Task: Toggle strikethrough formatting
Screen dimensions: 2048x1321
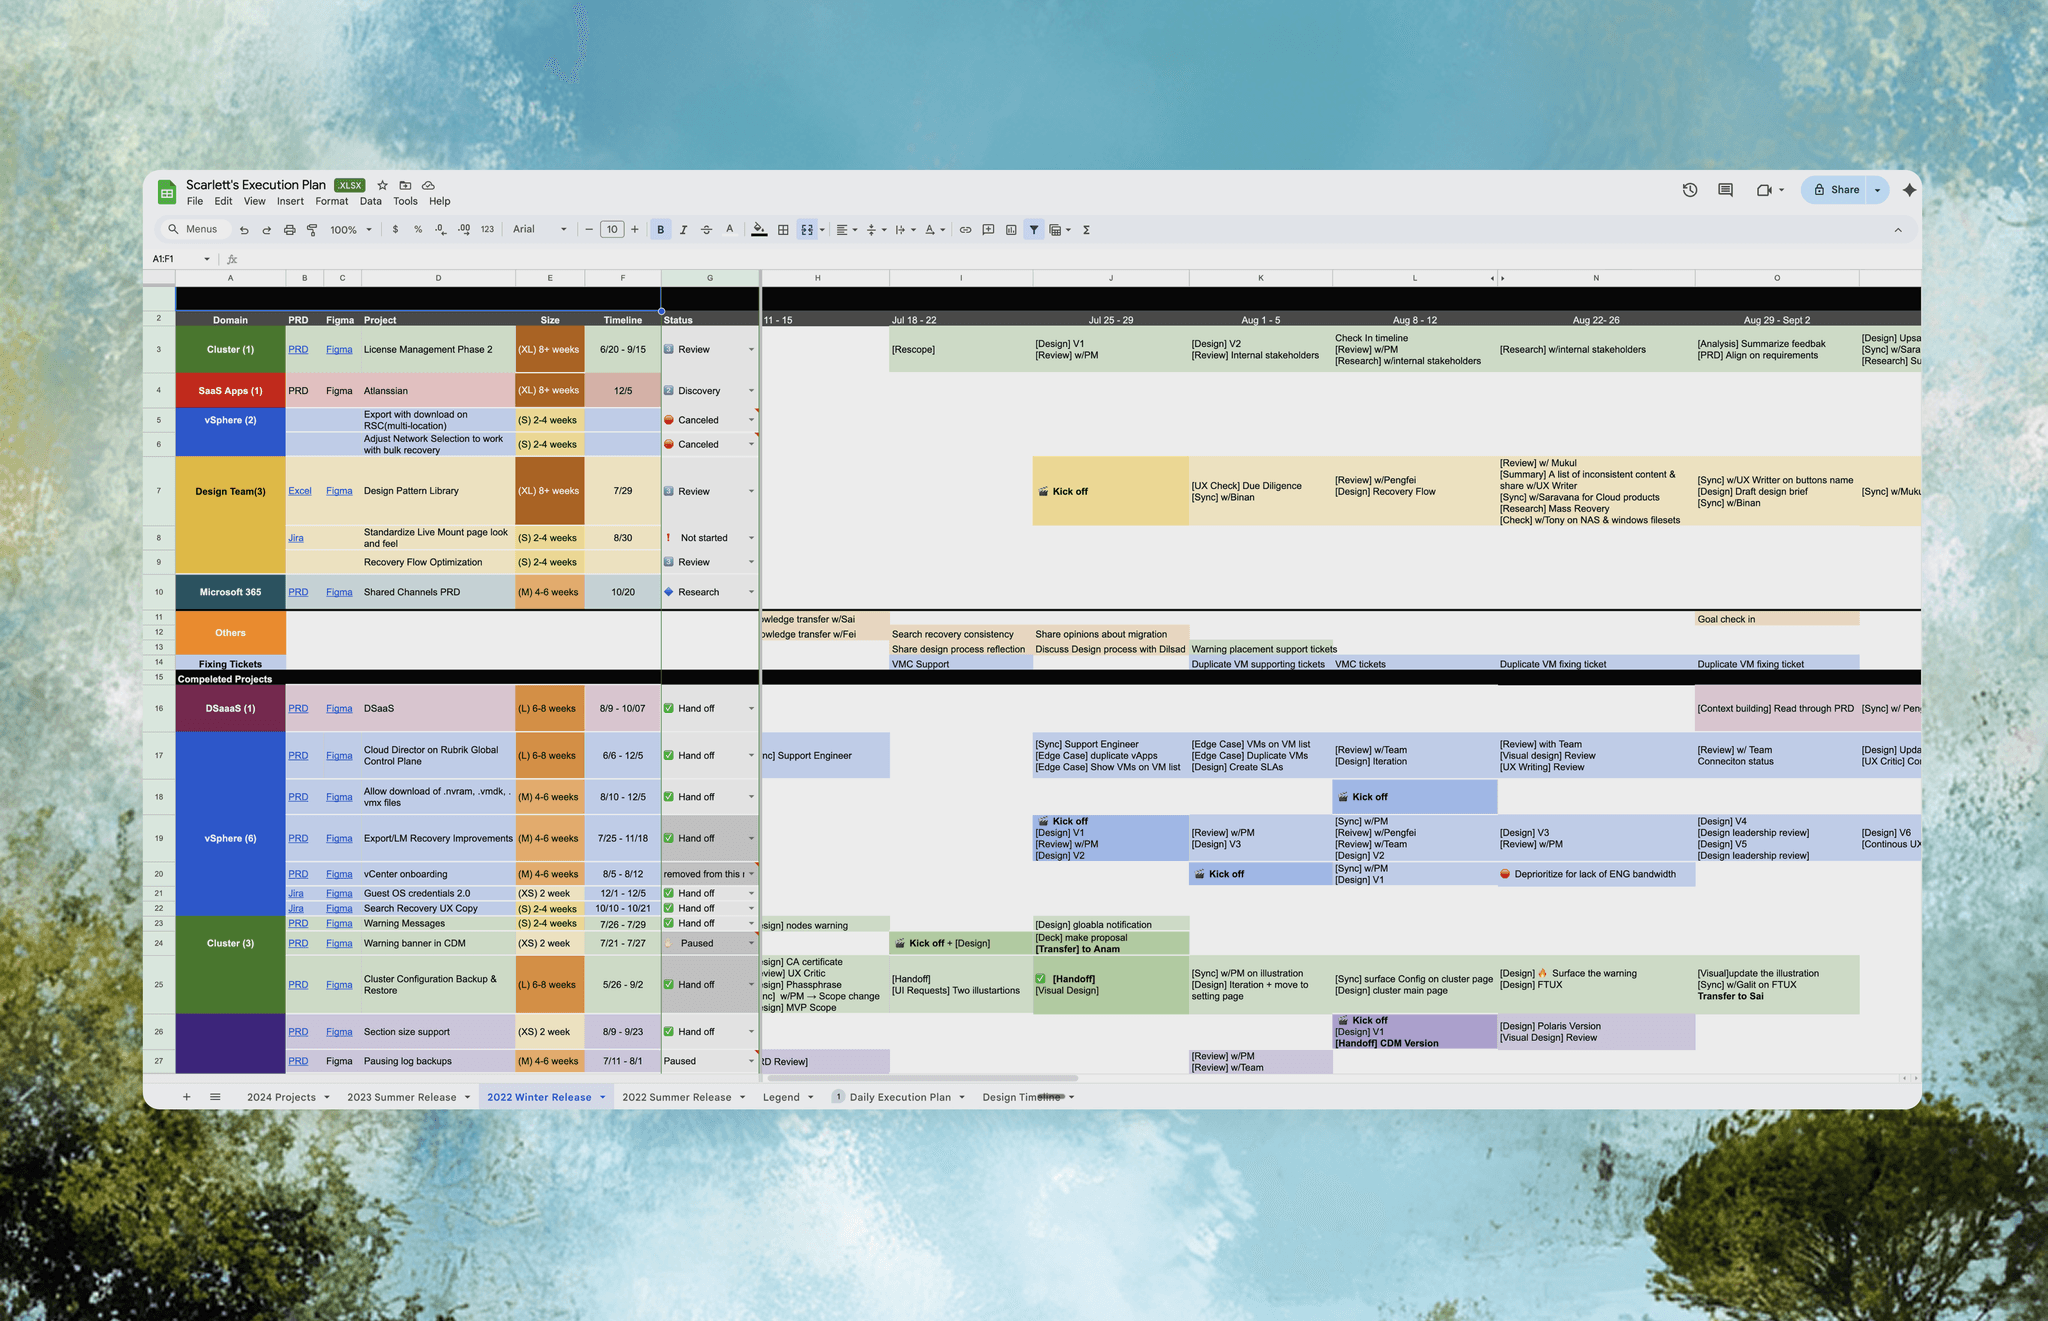Action: click(x=706, y=230)
